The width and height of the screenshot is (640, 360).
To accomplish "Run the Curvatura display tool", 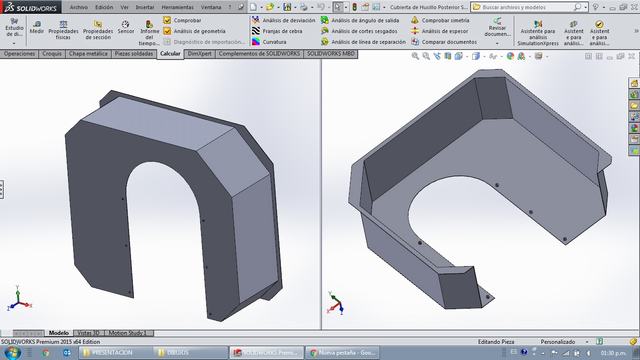I will tap(269, 42).
